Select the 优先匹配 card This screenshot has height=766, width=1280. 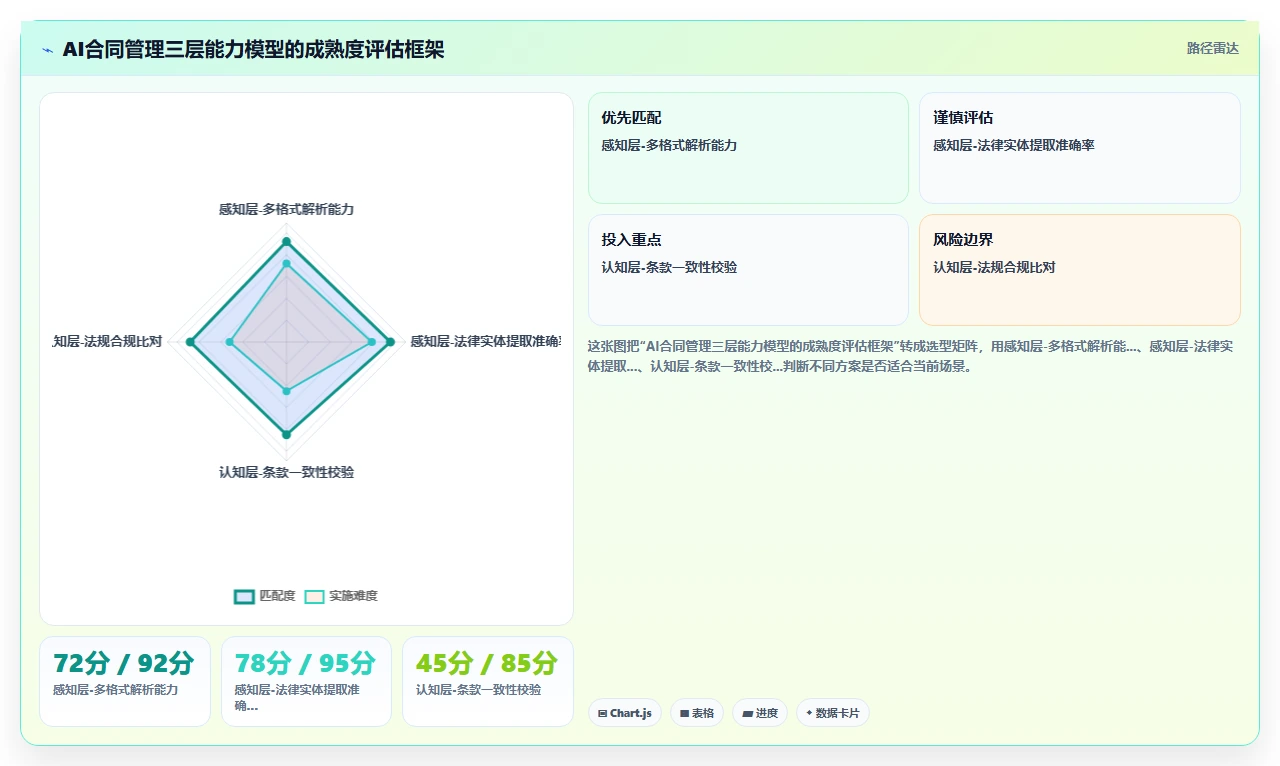[x=748, y=148]
